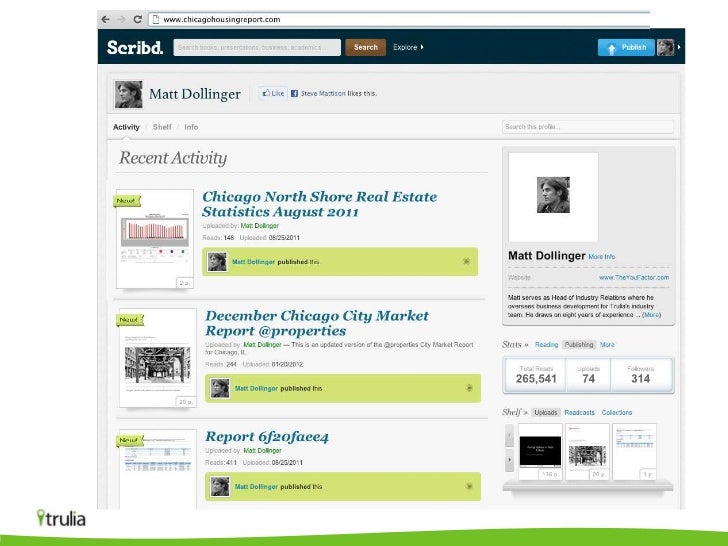Click the browser forward arrow

[122, 20]
